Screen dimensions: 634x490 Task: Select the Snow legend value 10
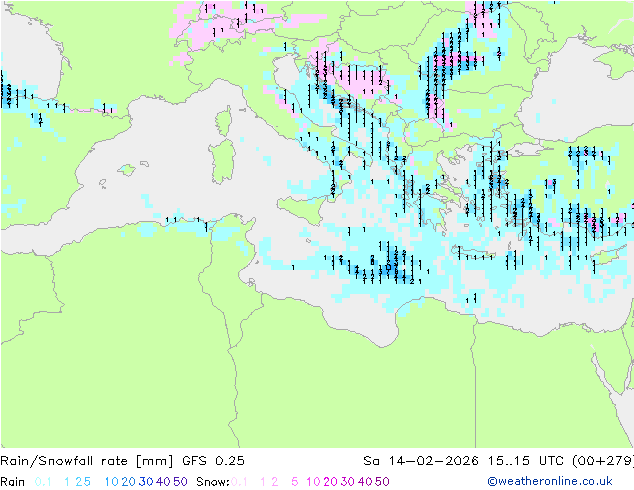(313, 482)
